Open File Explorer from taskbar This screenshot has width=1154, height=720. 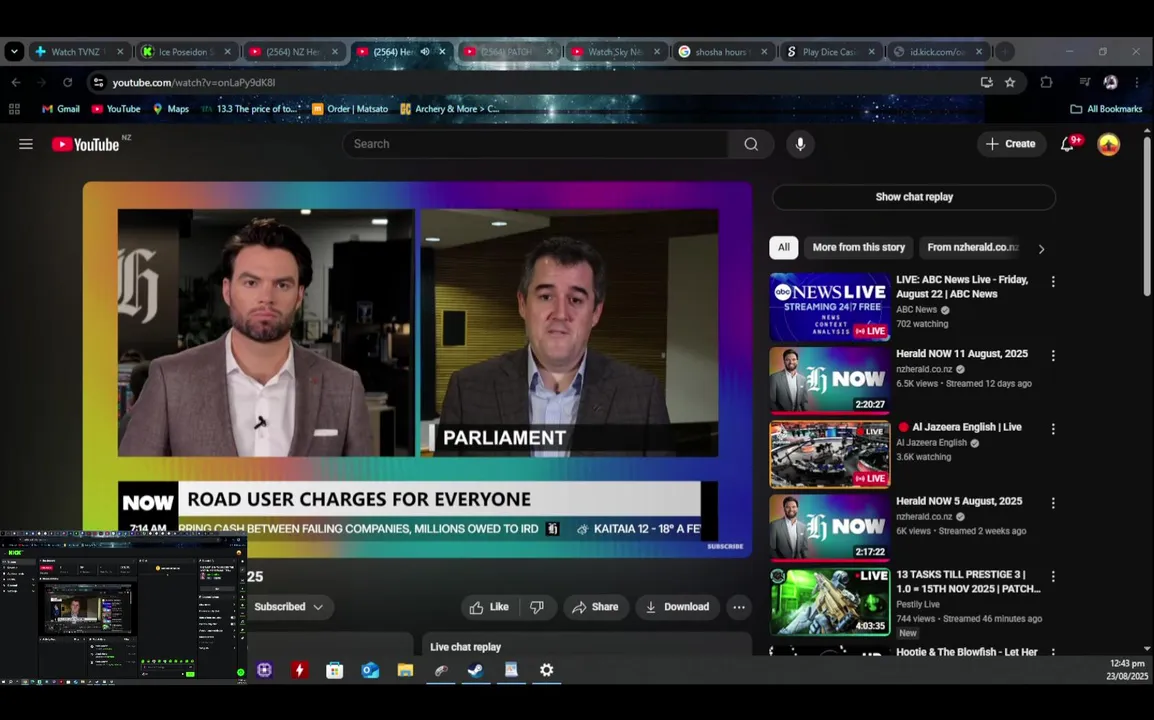pos(406,670)
